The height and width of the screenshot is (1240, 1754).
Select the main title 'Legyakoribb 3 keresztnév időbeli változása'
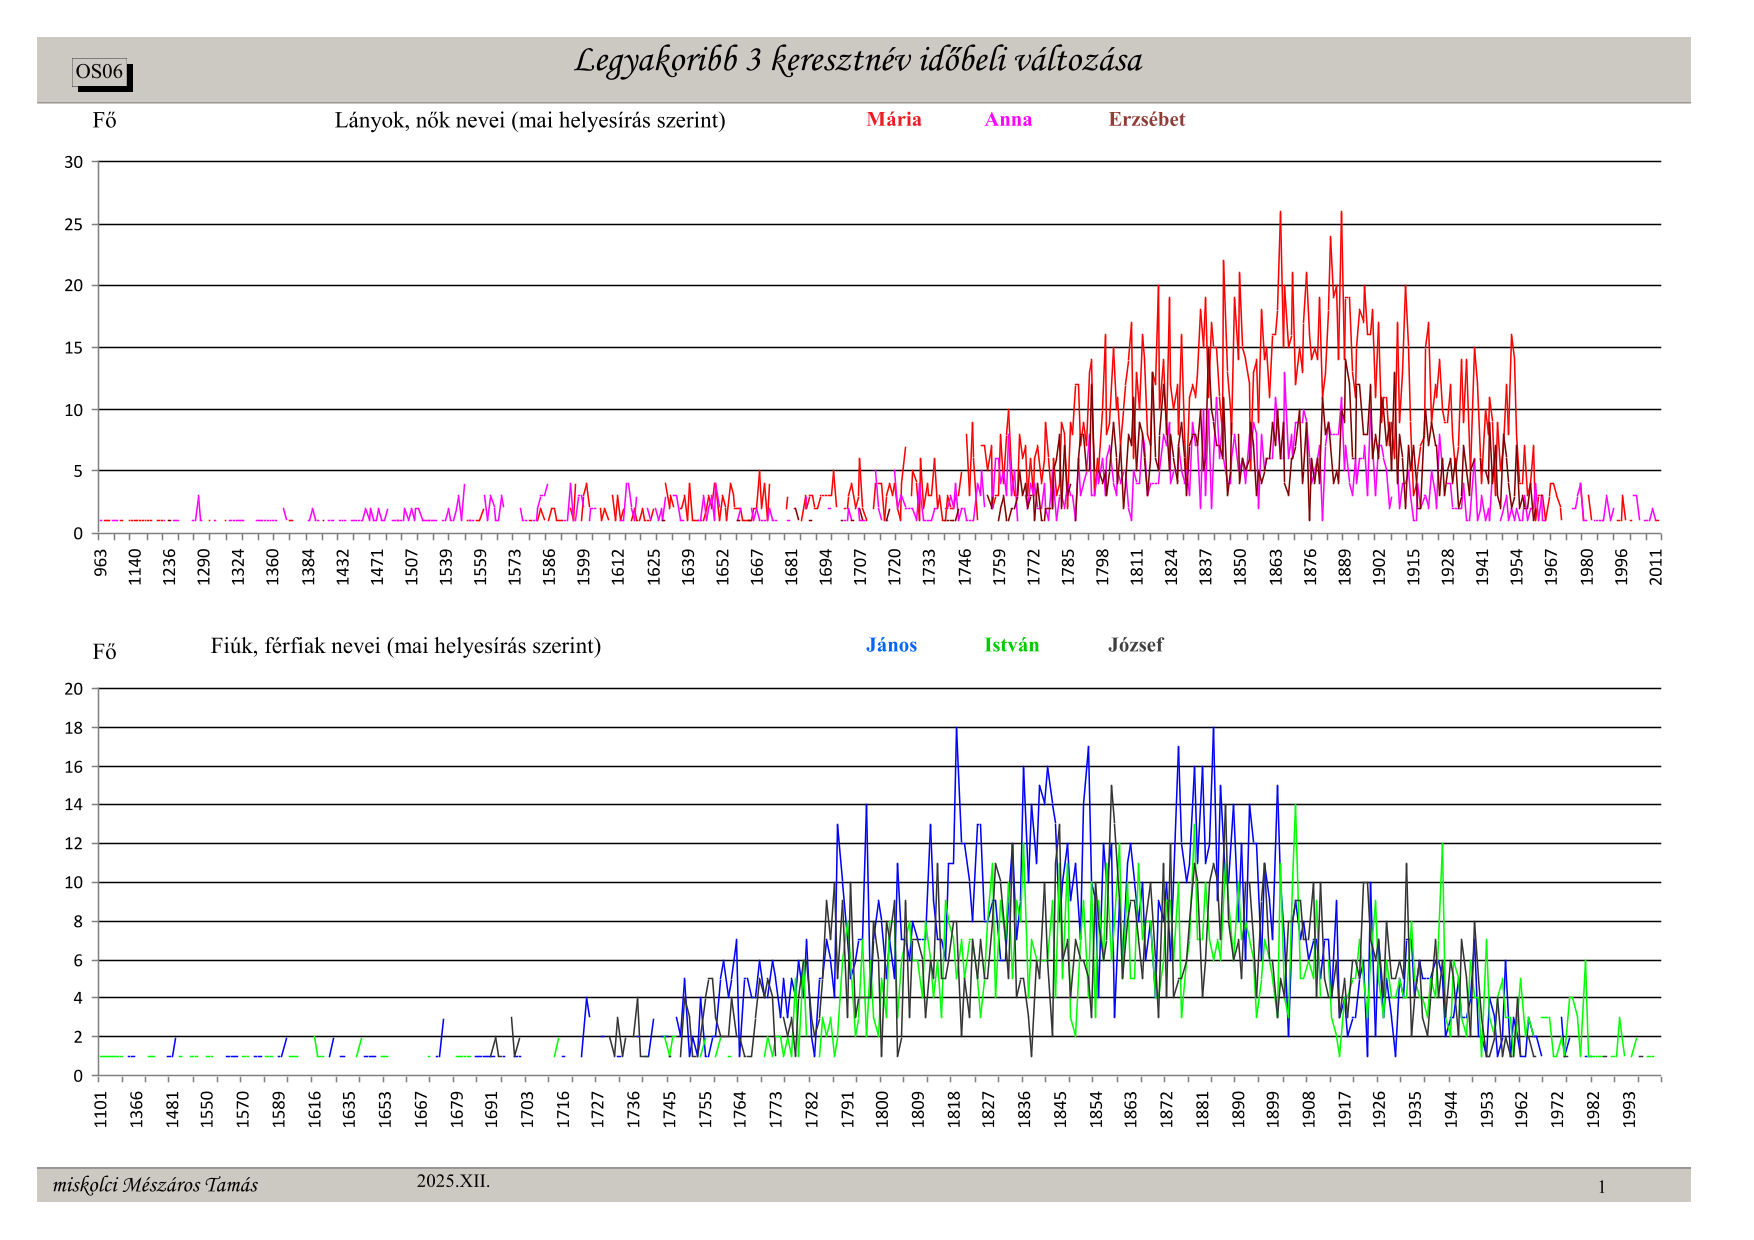[858, 61]
